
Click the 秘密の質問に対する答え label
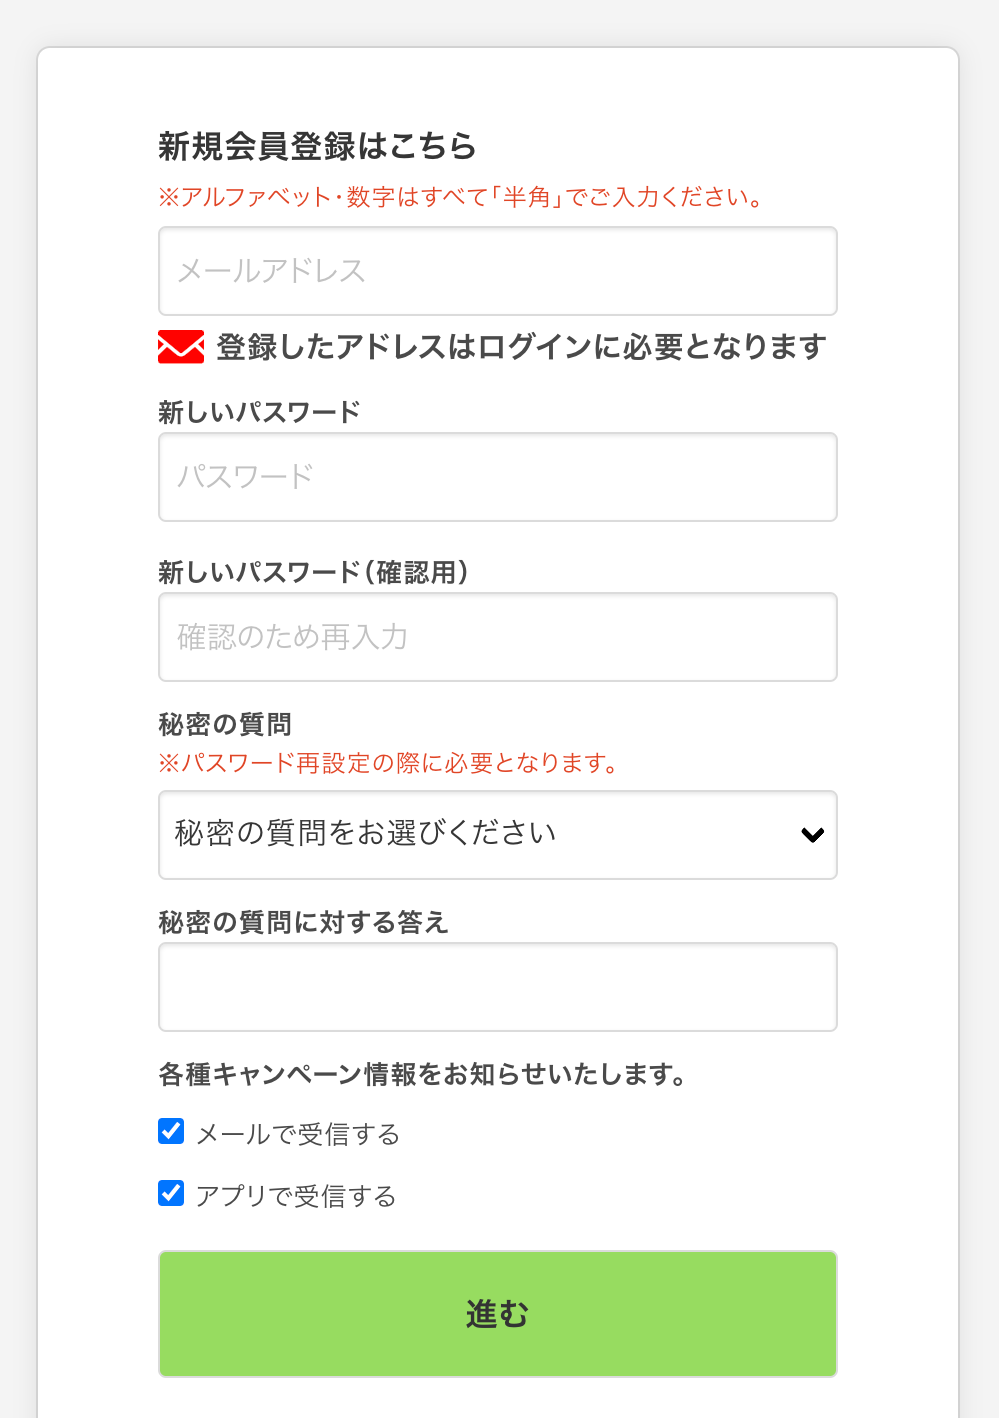pyautogui.click(x=303, y=922)
